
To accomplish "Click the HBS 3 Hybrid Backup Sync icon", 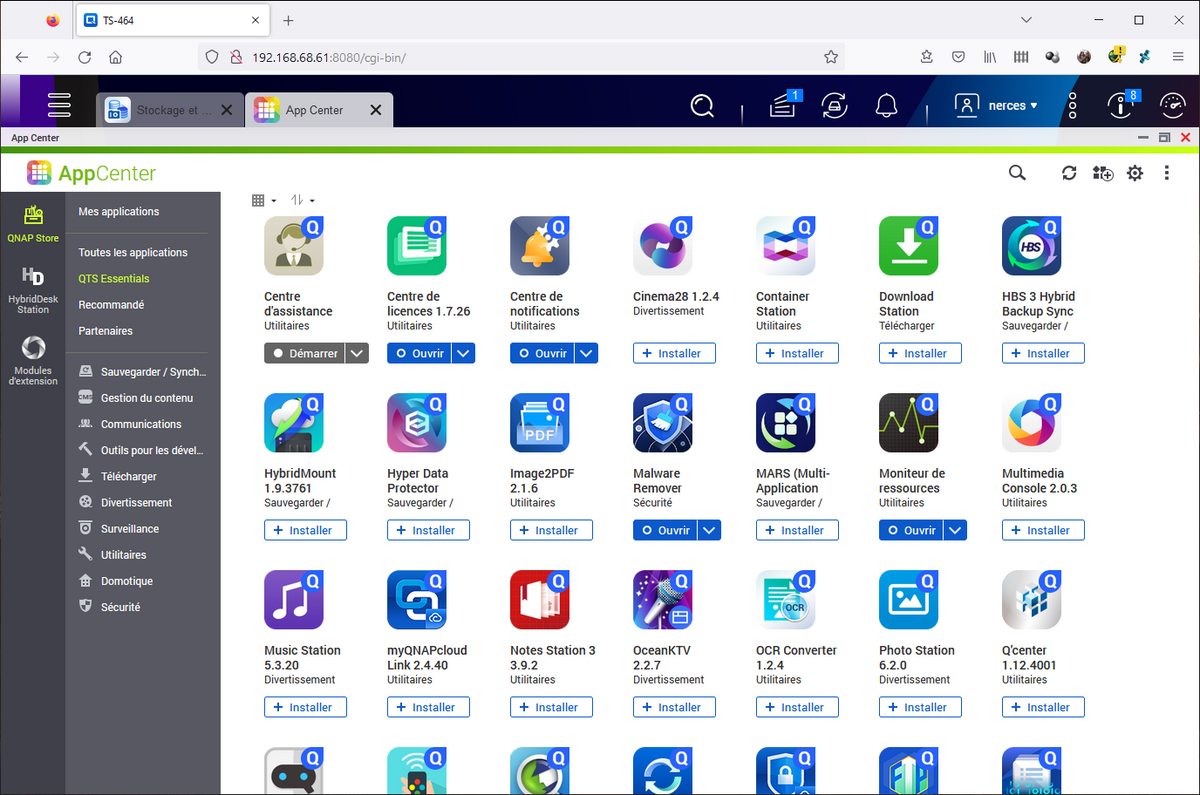I will tap(1032, 246).
